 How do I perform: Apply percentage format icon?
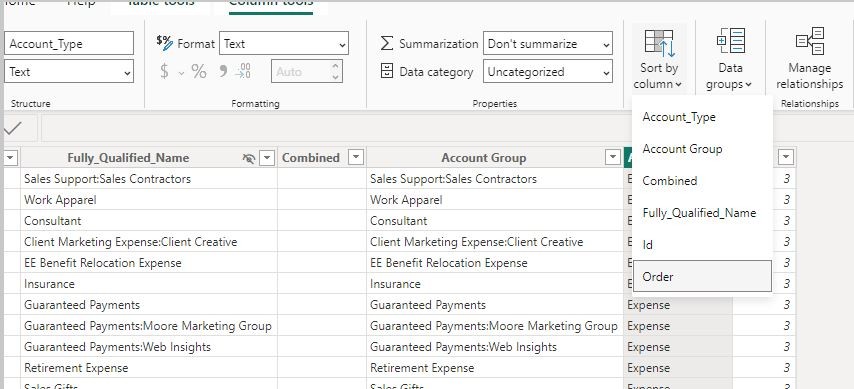199,71
